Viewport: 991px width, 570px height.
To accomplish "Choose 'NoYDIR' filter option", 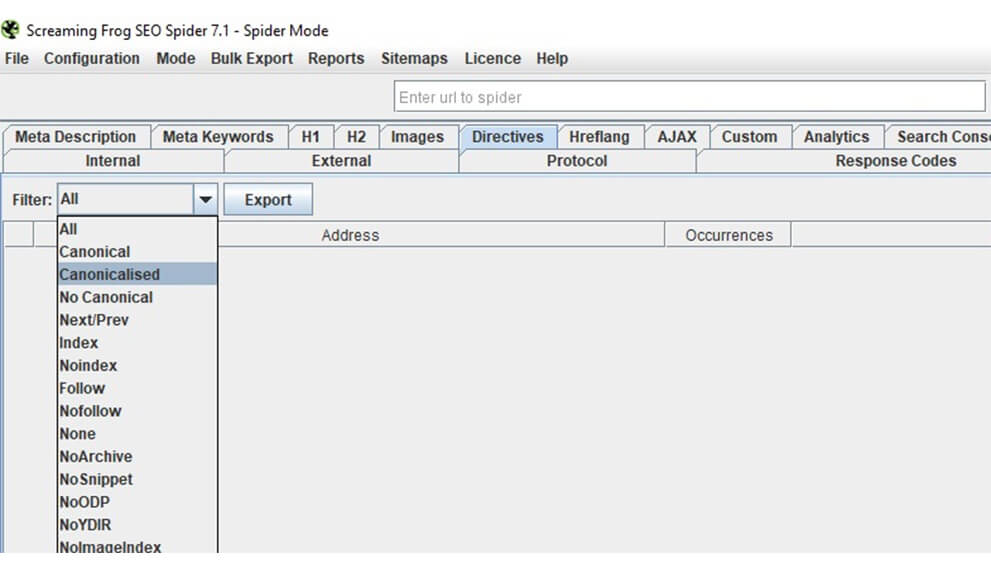I will click(137, 525).
